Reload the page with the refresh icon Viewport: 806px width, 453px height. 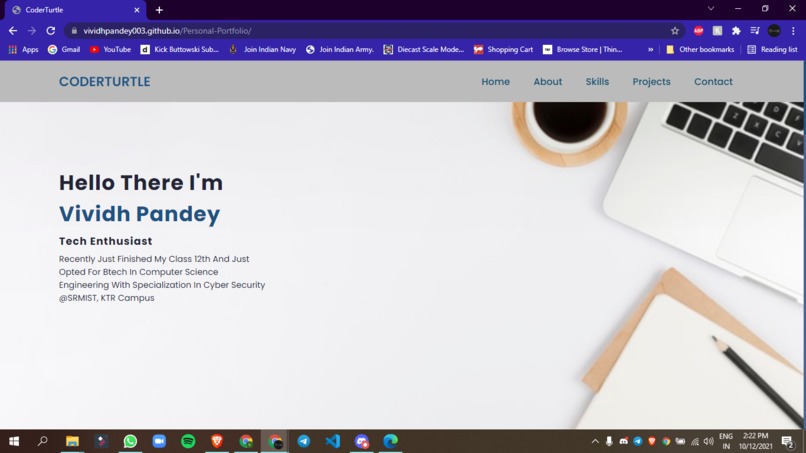coord(50,31)
